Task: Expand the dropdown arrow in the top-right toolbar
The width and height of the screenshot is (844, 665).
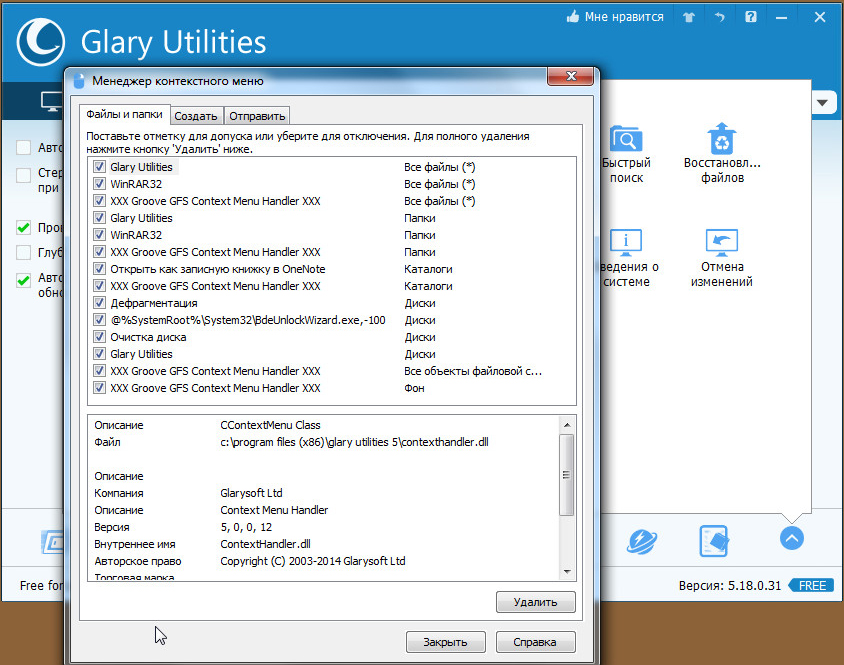Action: (x=824, y=102)
